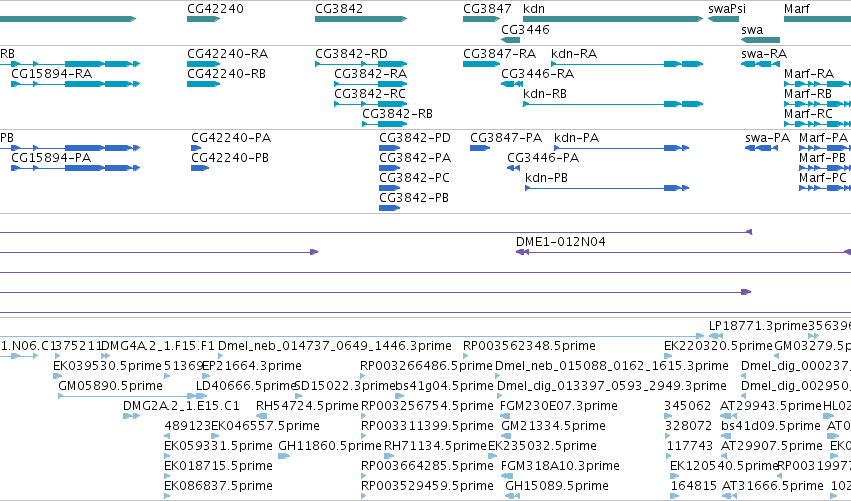Click transcript CG3446-RA
Screen dimensions: 851x501
click(537, 74)
